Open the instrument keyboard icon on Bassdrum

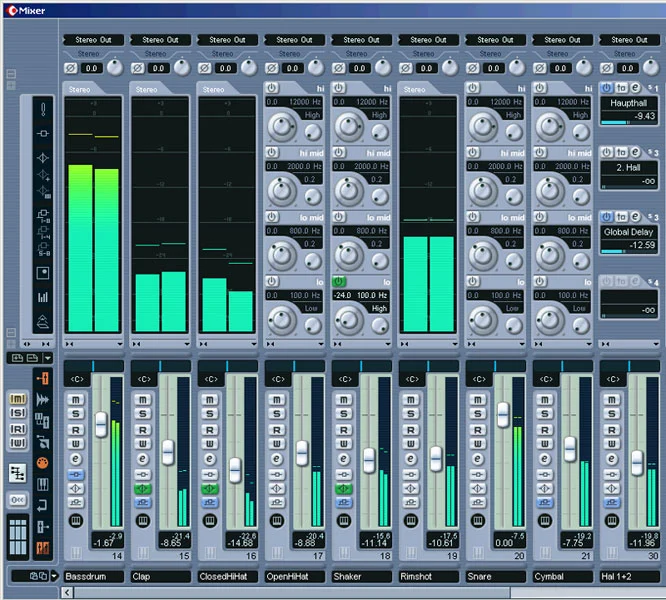click(74, 521)
